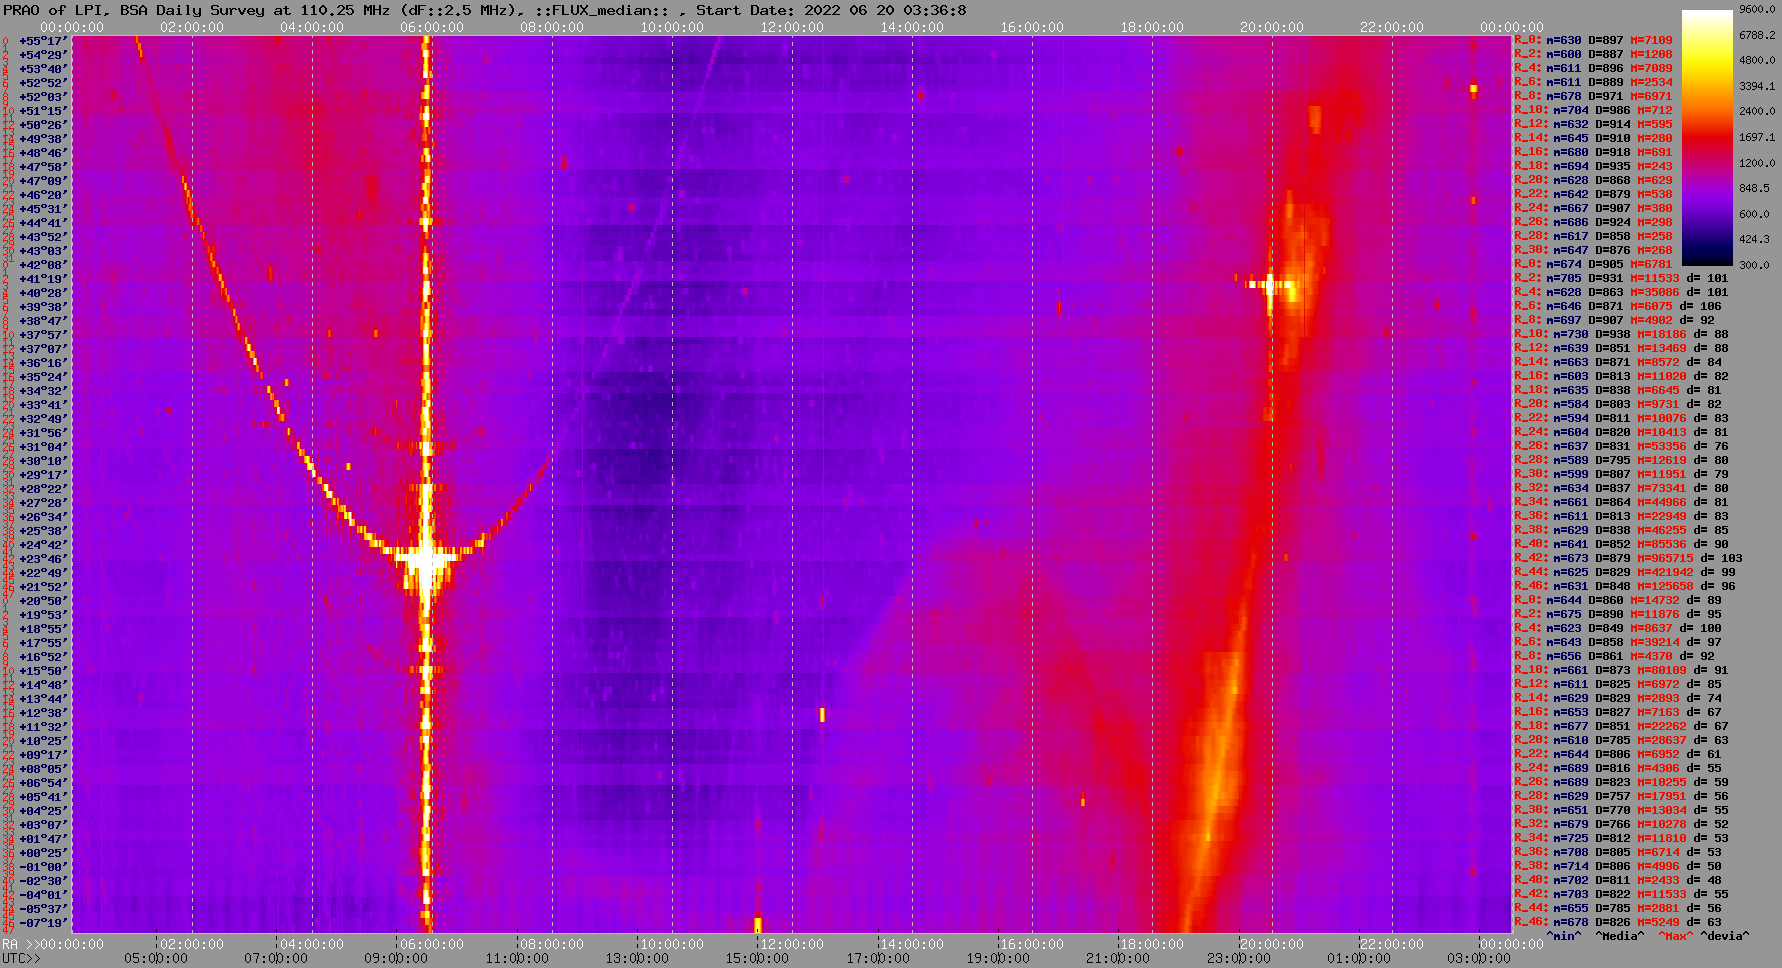The image size is (1782, 968).
Task: Click the 11:00:00 UTC tick label
Action: pos(516,958)
